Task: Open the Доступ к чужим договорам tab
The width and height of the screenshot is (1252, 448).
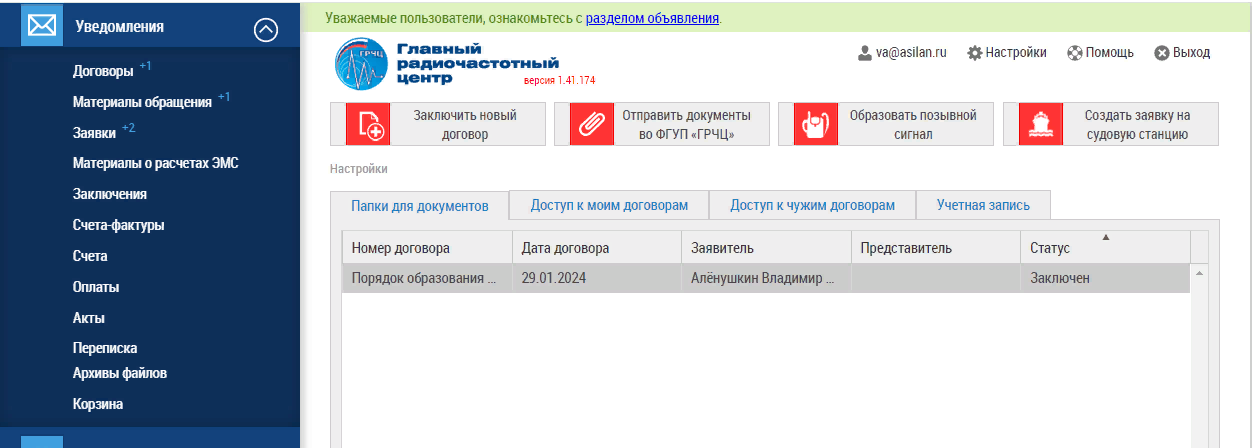Action: pyautogui.click(x=812, y=205)
